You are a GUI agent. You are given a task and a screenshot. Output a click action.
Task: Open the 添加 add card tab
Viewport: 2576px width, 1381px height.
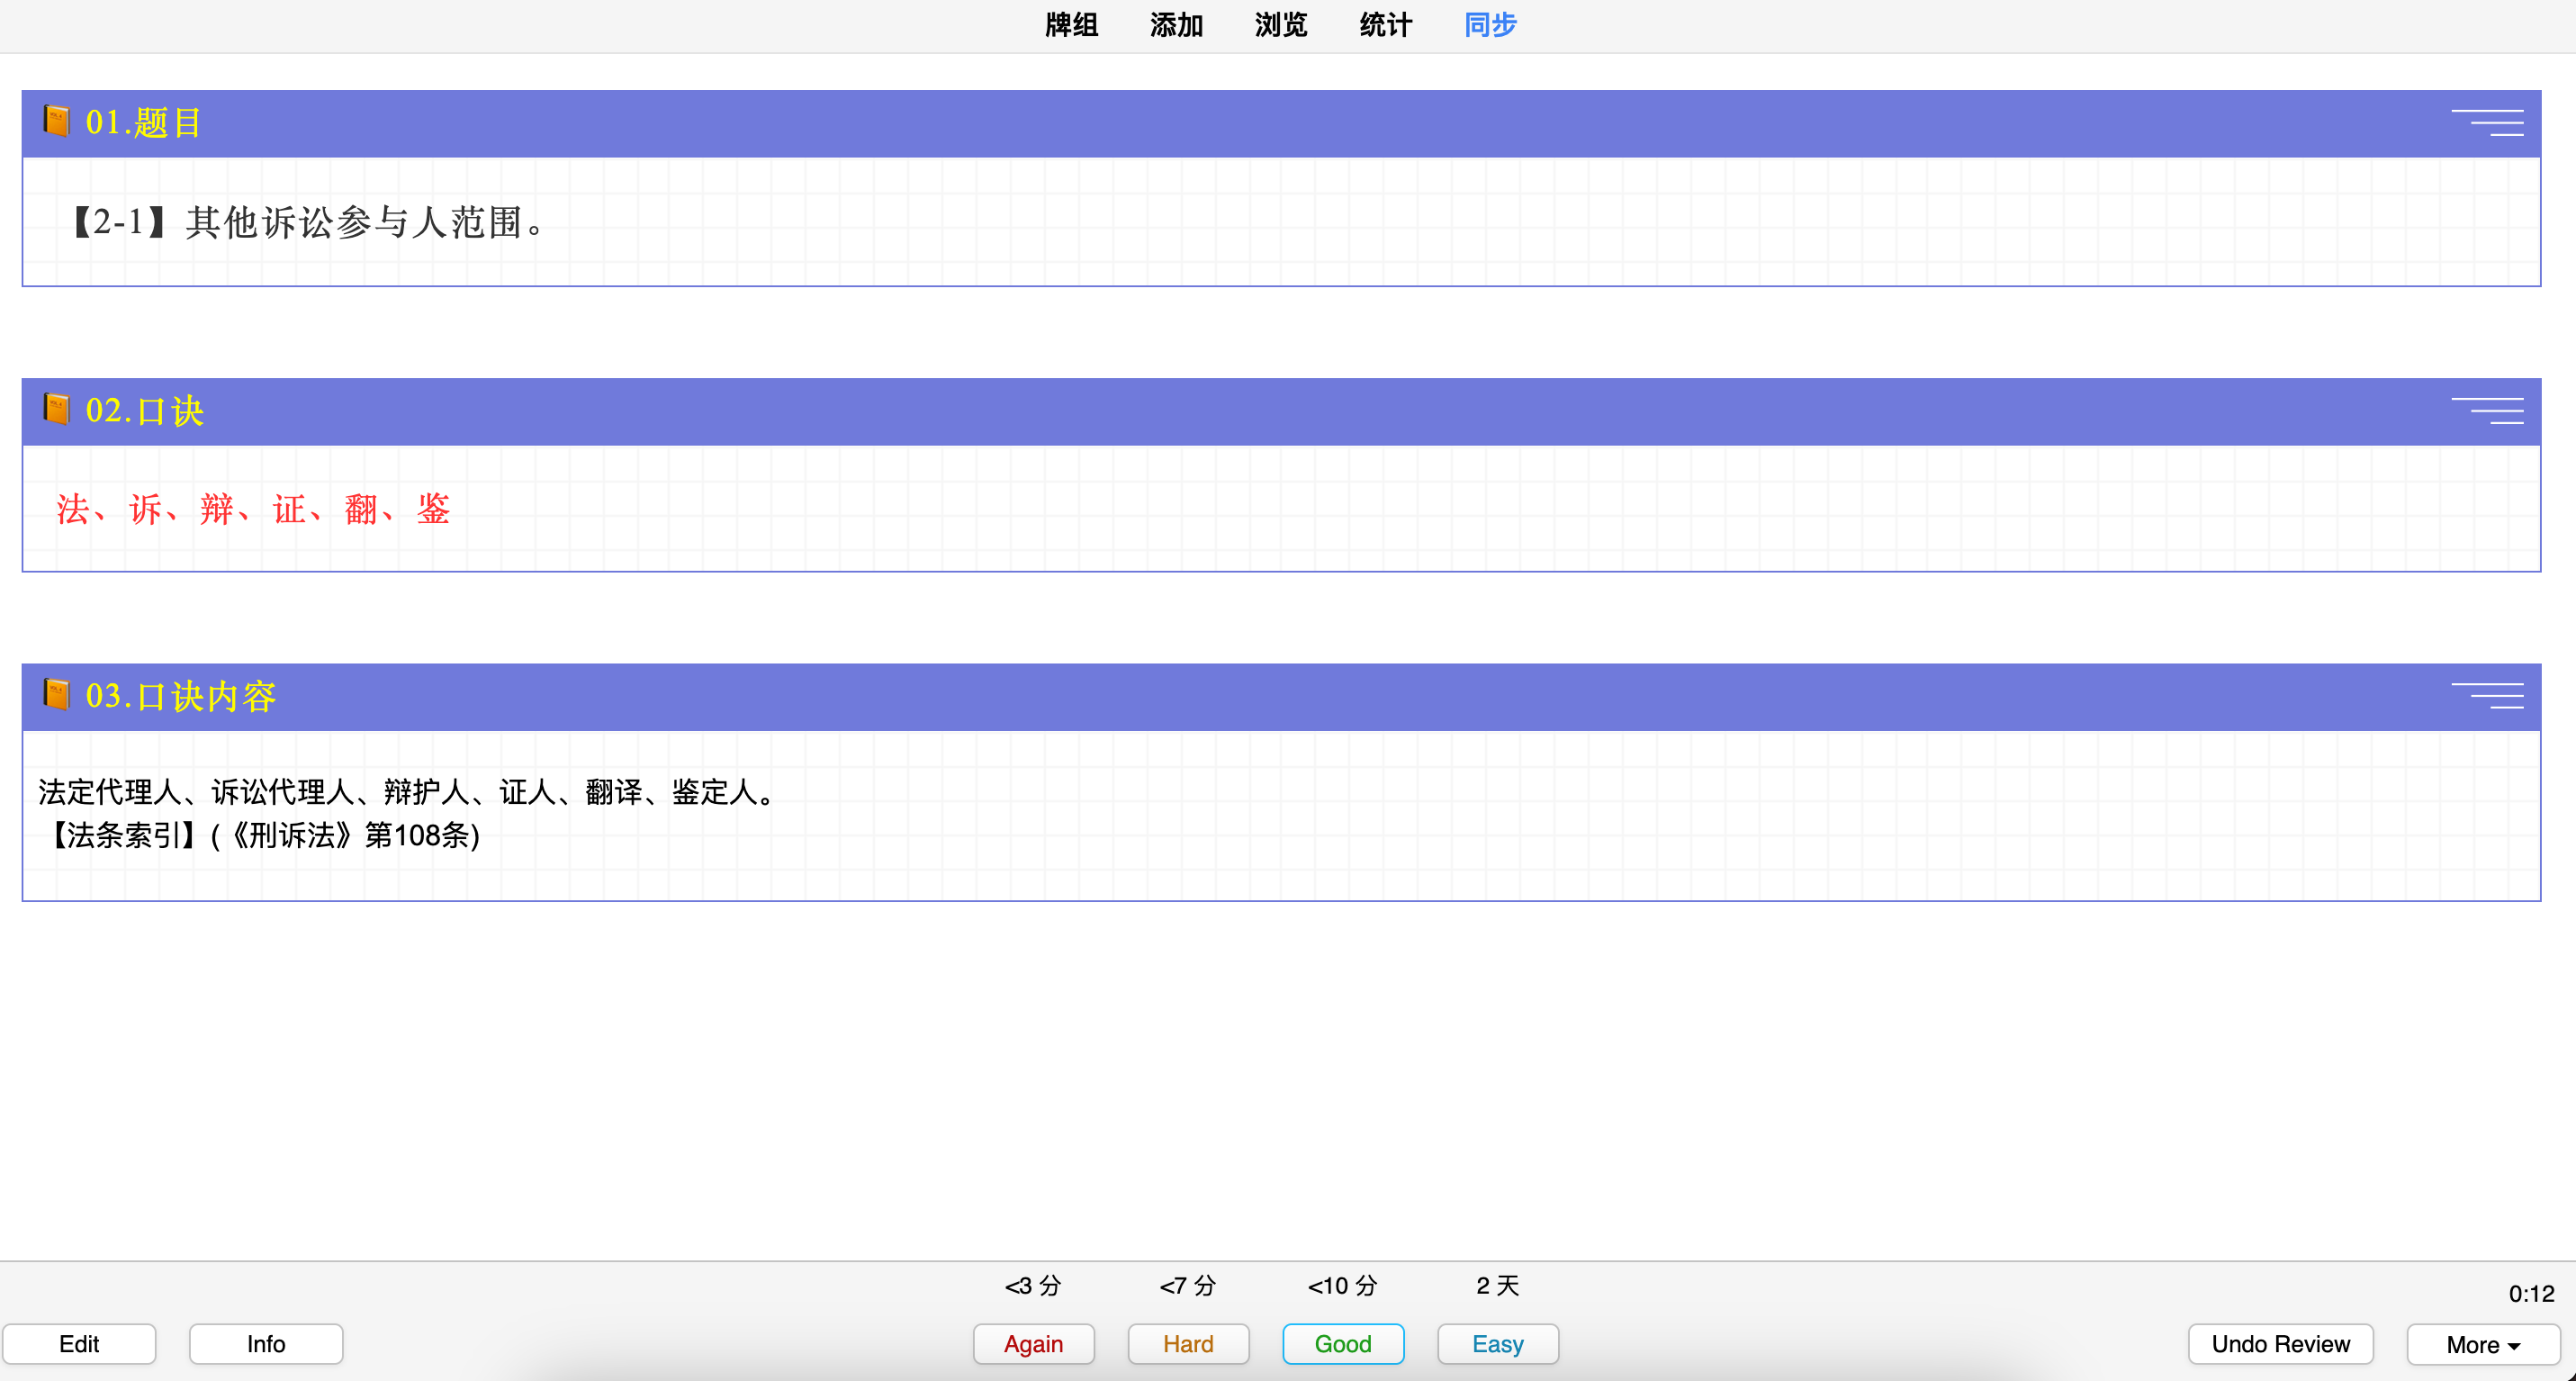pos(1176,25)
